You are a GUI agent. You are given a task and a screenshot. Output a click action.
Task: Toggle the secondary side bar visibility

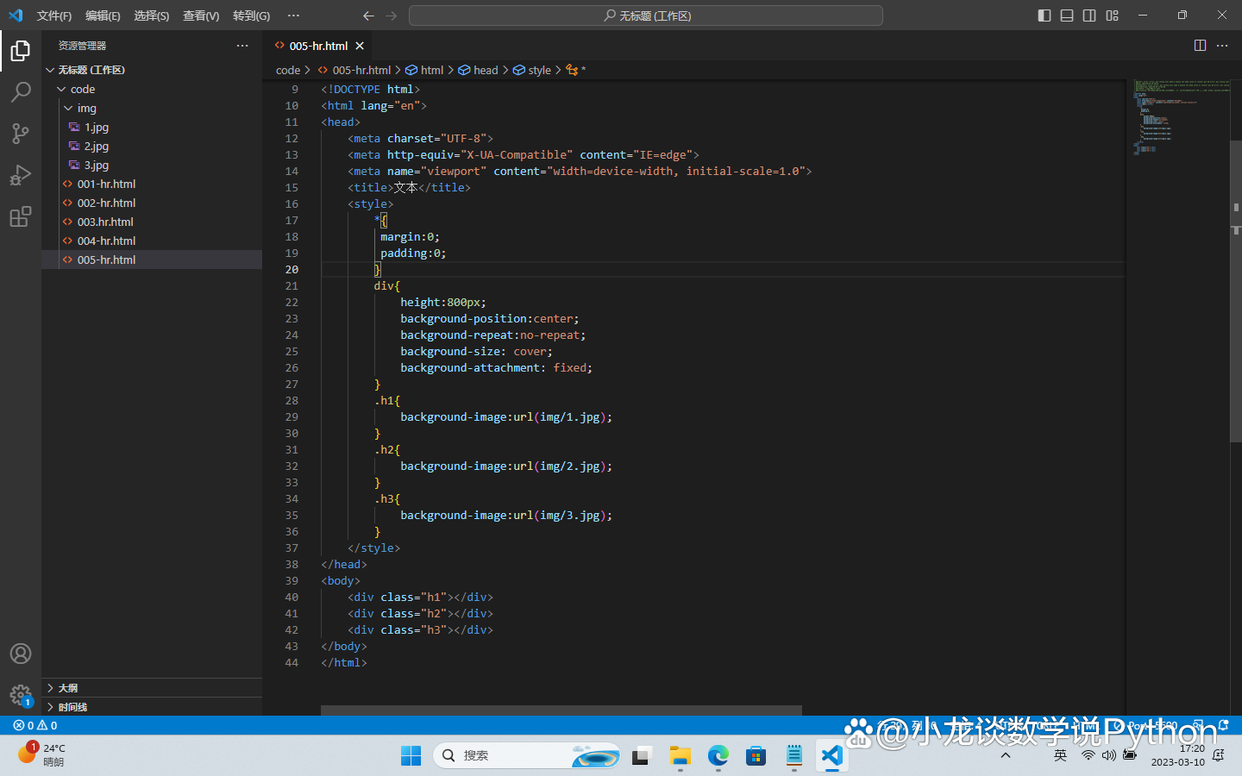click(1089, 16)
